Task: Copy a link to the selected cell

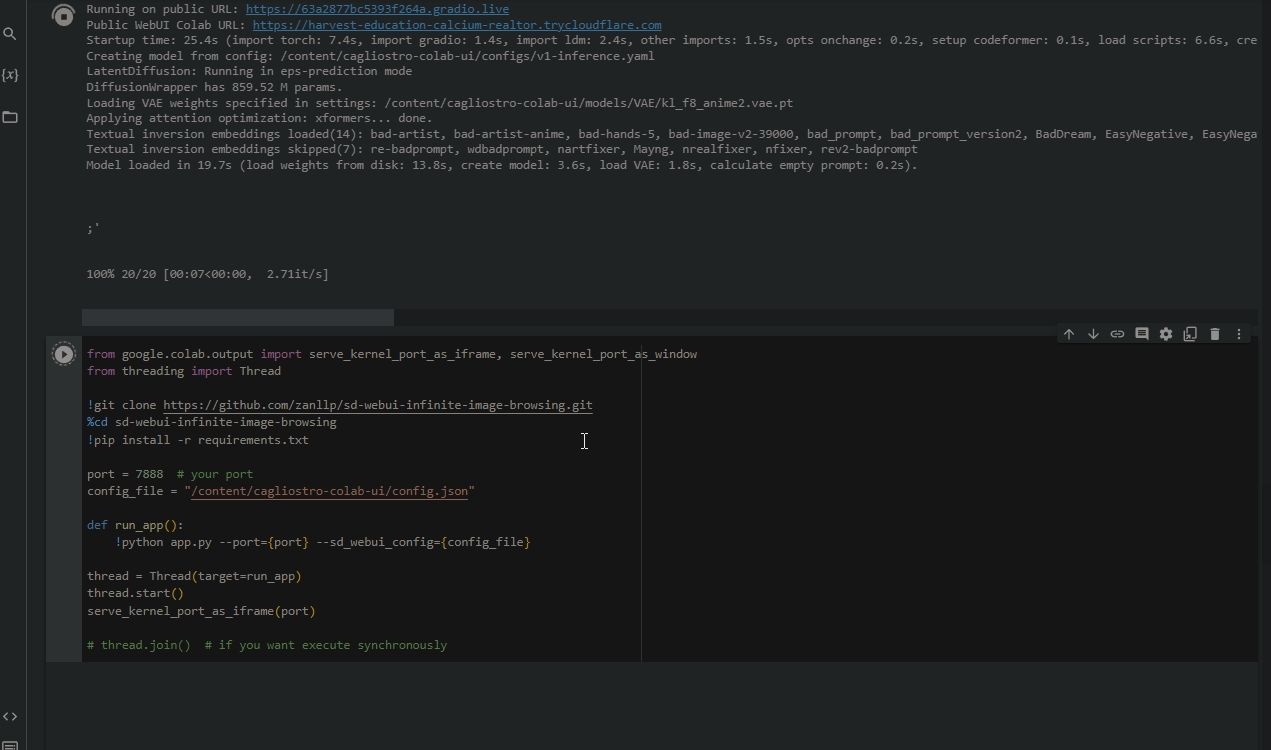Action: [1117, 334]
